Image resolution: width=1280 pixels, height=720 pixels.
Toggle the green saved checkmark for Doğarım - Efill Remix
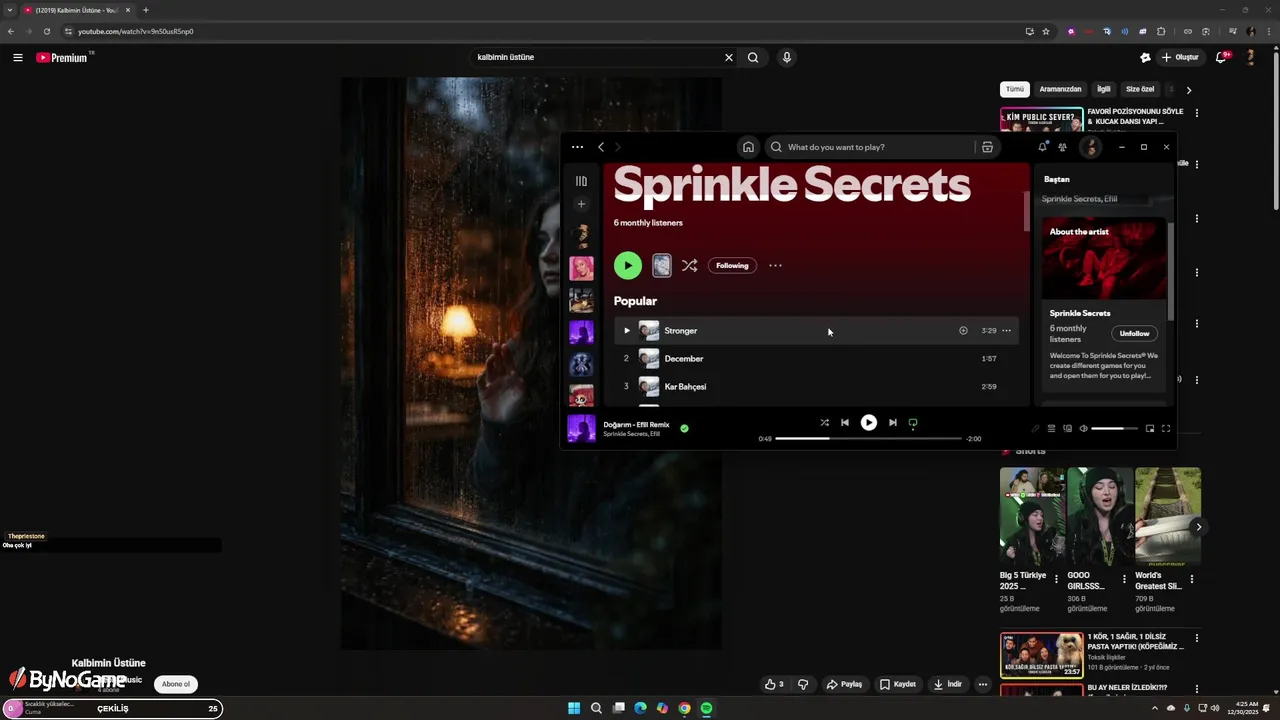click(684, 428)
